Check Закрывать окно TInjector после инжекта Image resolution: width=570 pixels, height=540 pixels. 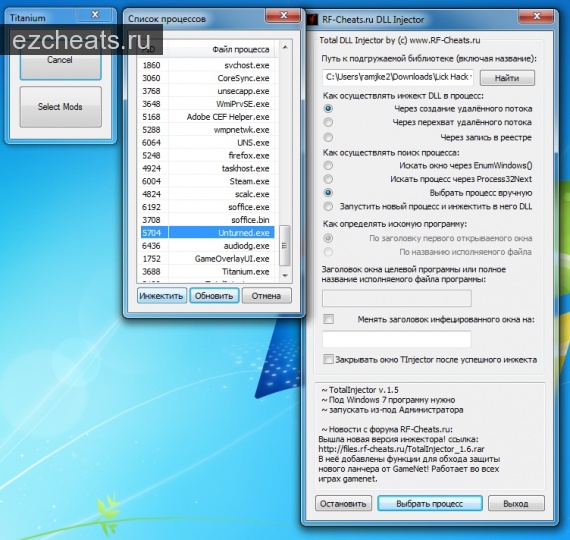coord(328,359)
